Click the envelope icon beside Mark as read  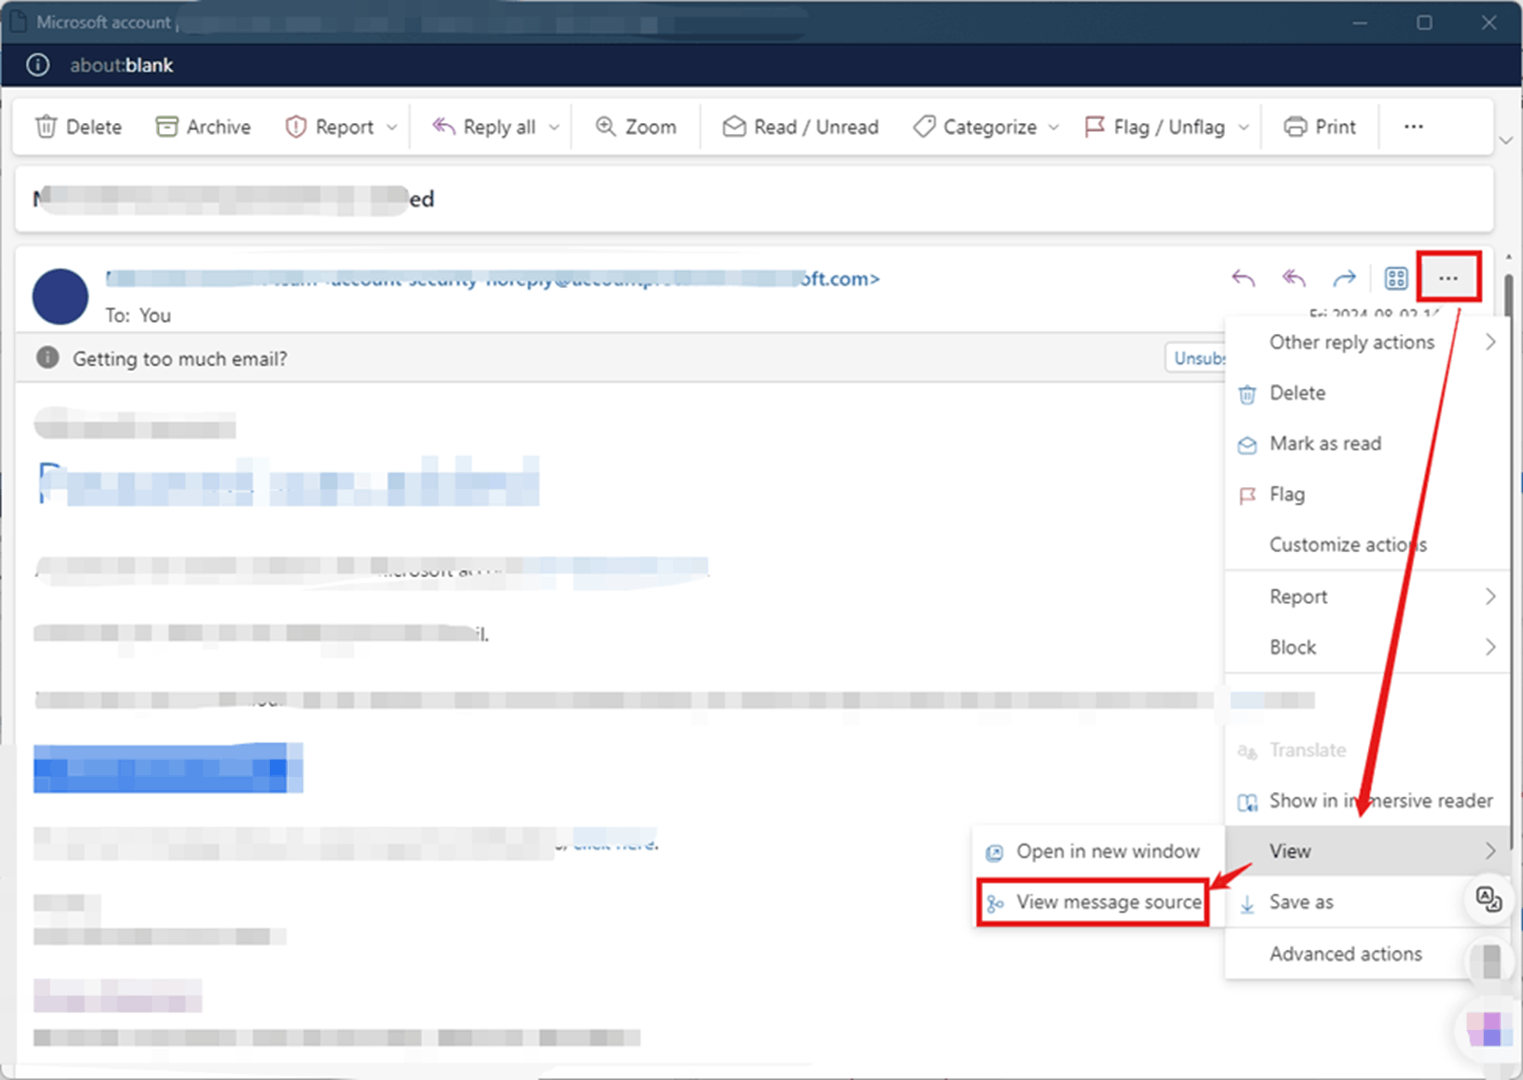pyautogui.click(x=1247, y=445)
